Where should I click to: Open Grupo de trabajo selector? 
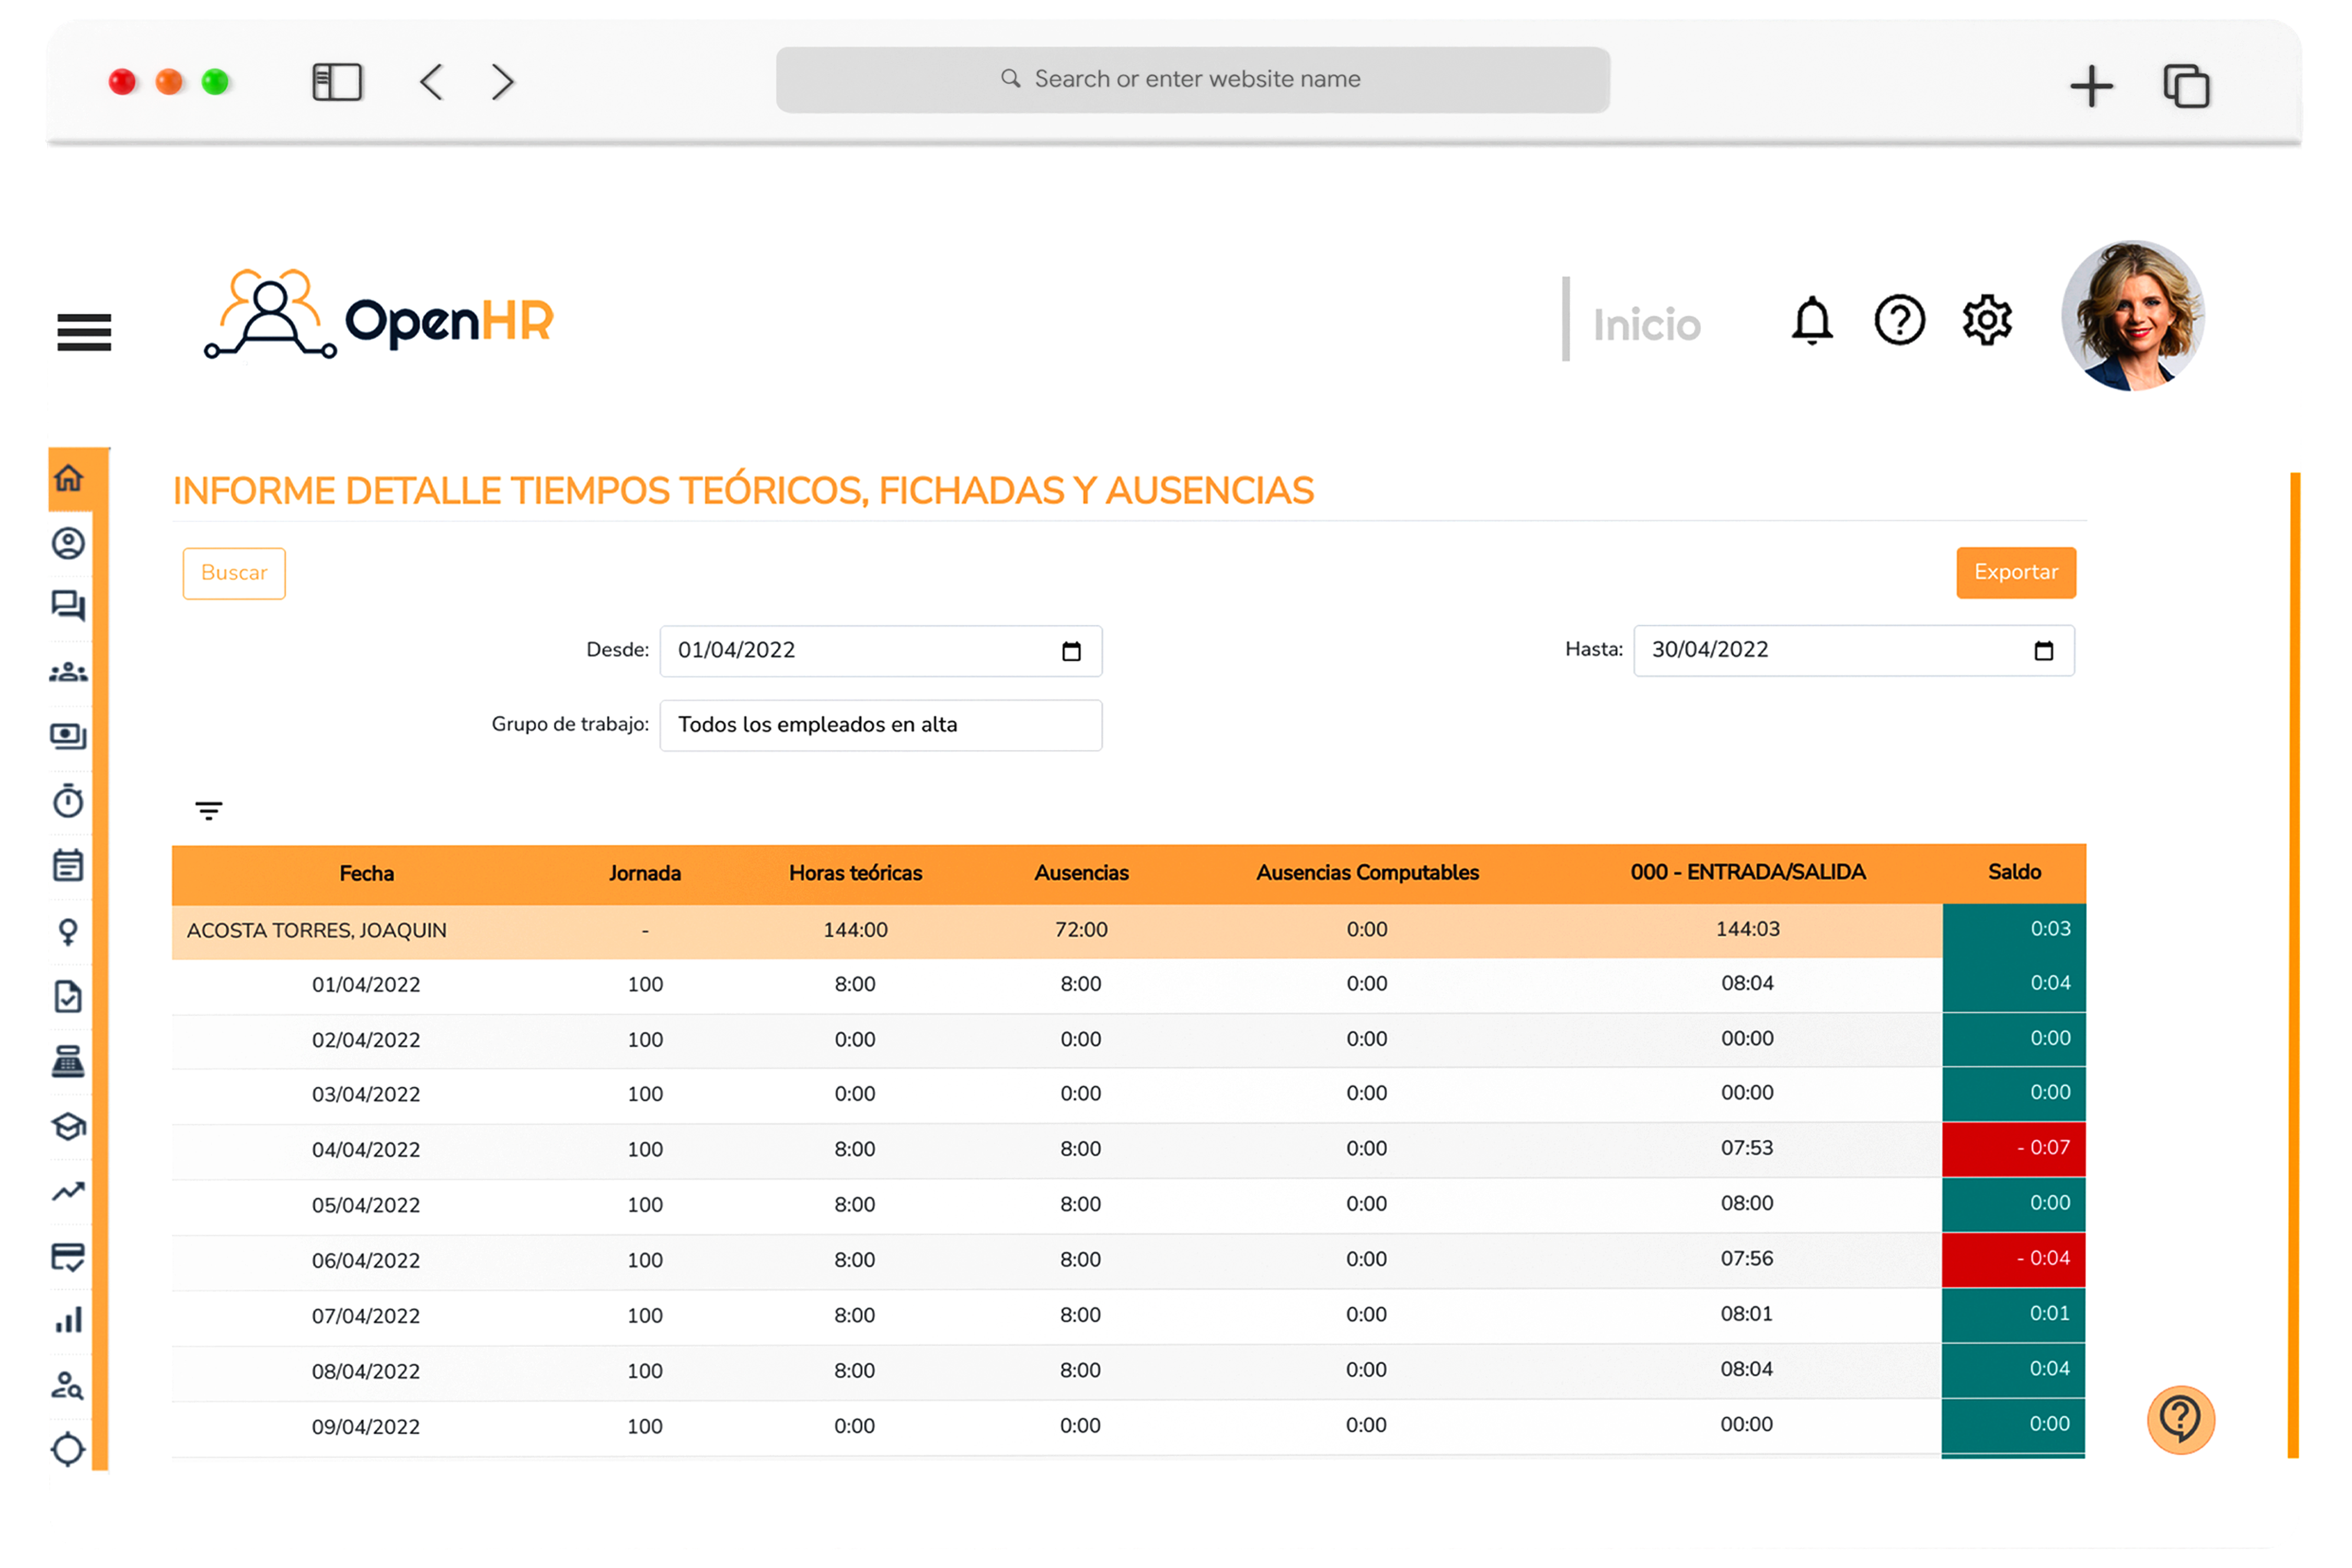coord(880,725)
